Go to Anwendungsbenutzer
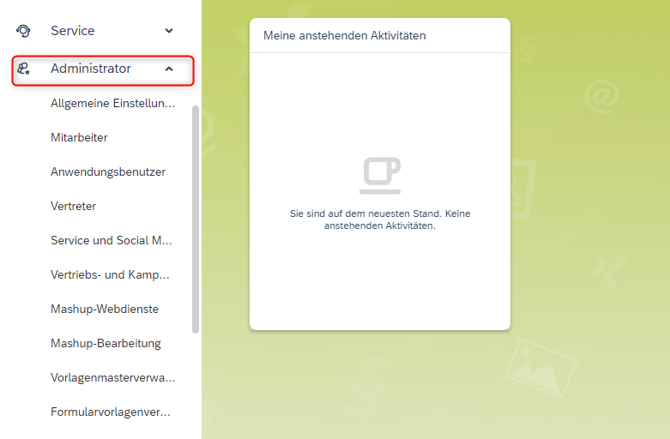Screen dimensions: 670x439 coord(108,172)
